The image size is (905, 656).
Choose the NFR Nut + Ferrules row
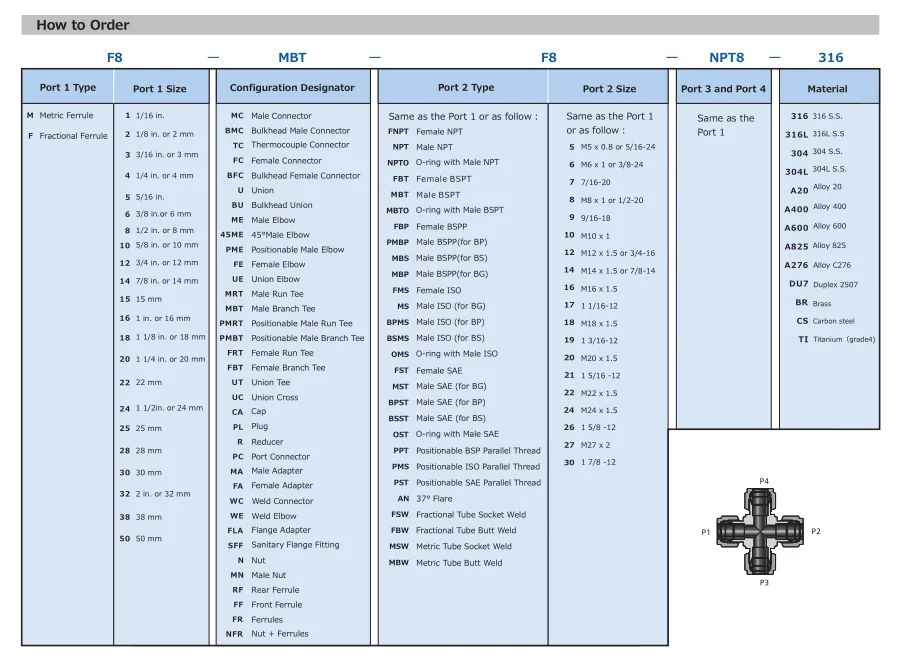[x=267, y=634]
